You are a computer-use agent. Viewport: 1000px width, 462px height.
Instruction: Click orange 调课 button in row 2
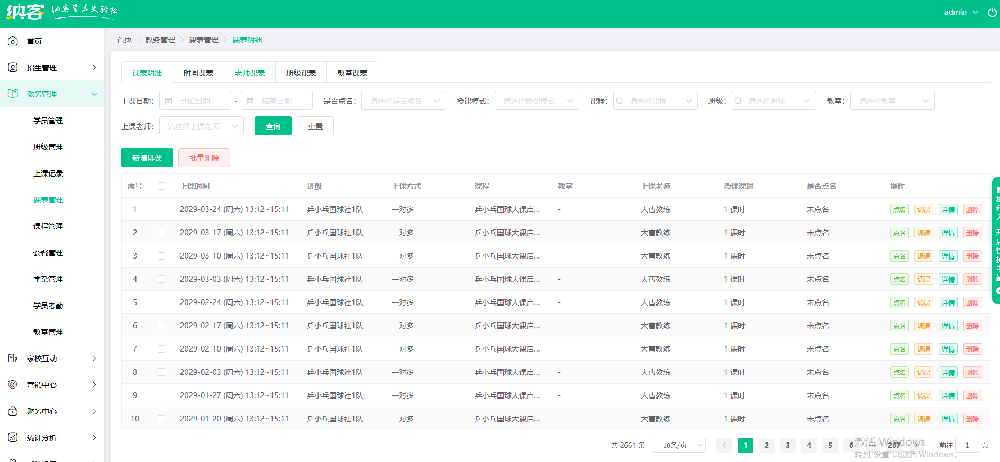(923, 232)
